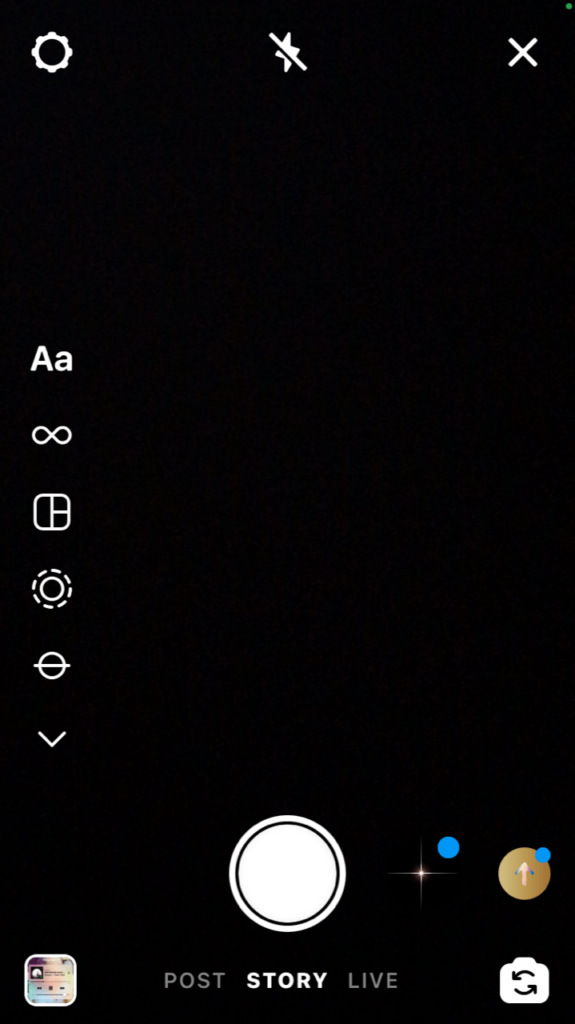Viewport: 575px width, 1024px height.
Task: Open the Layout grid tool
Action: pos(52,512)
